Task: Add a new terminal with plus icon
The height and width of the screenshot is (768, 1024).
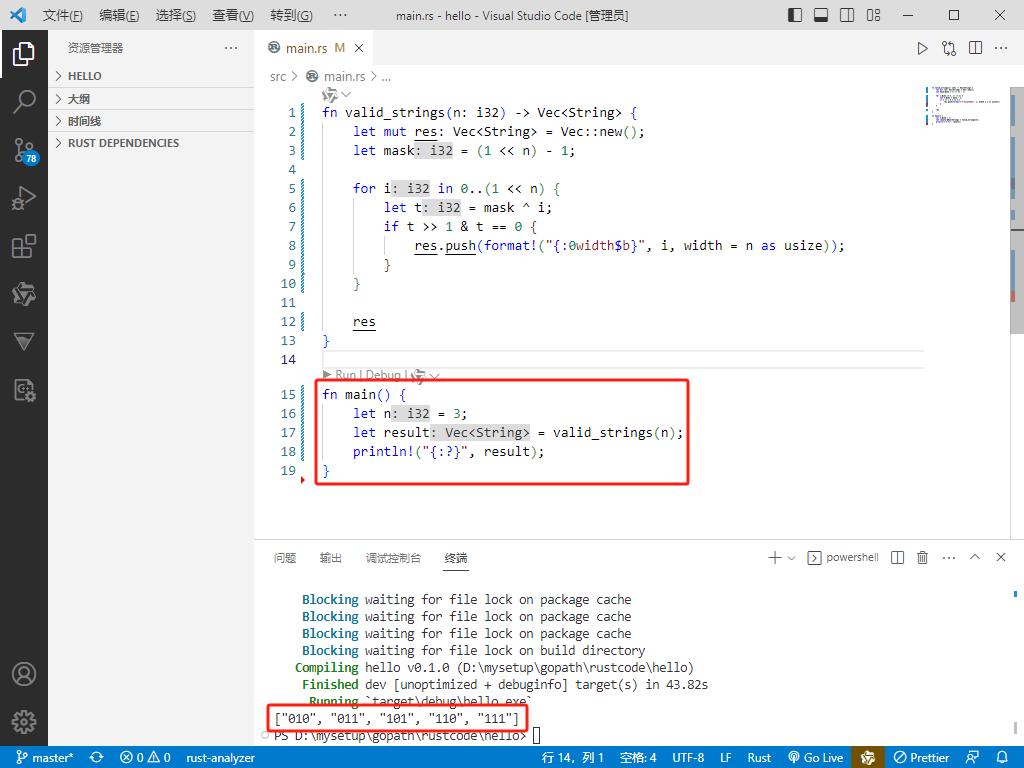Action: (x=775, y=558)
